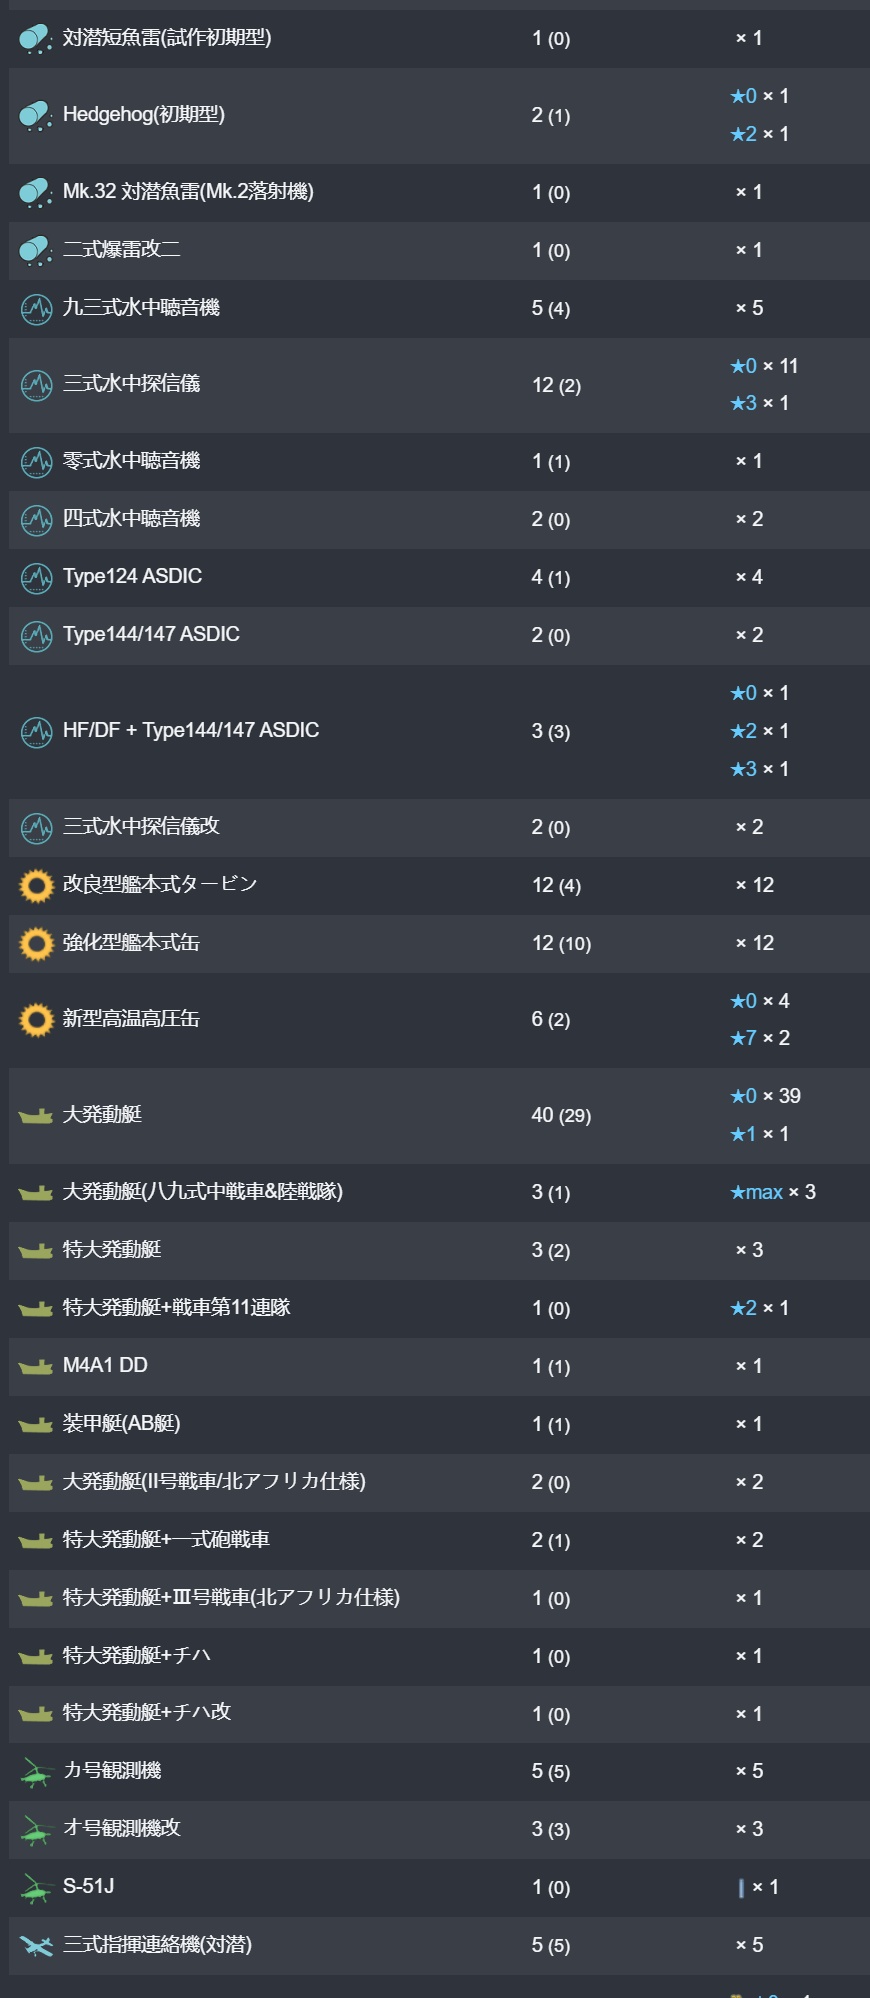Click the landing craft icon beside M4A1 DD

click(36, 1367)
